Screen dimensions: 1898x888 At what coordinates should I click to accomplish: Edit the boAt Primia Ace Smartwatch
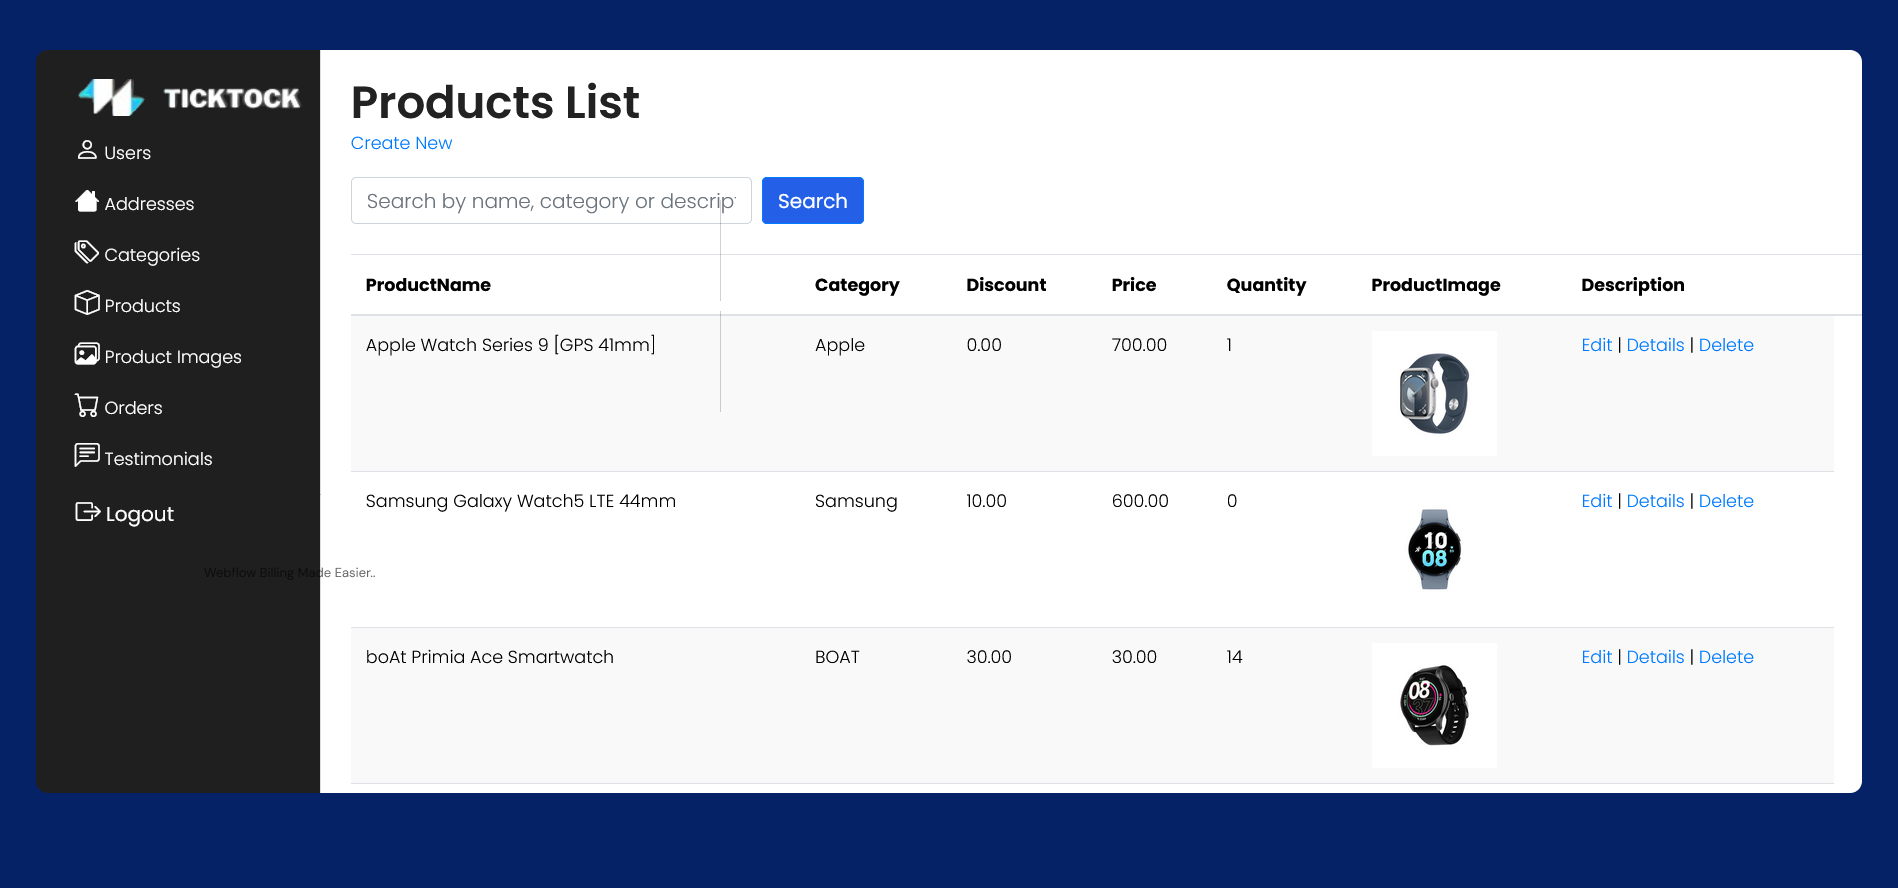[x=1597, y=657]
